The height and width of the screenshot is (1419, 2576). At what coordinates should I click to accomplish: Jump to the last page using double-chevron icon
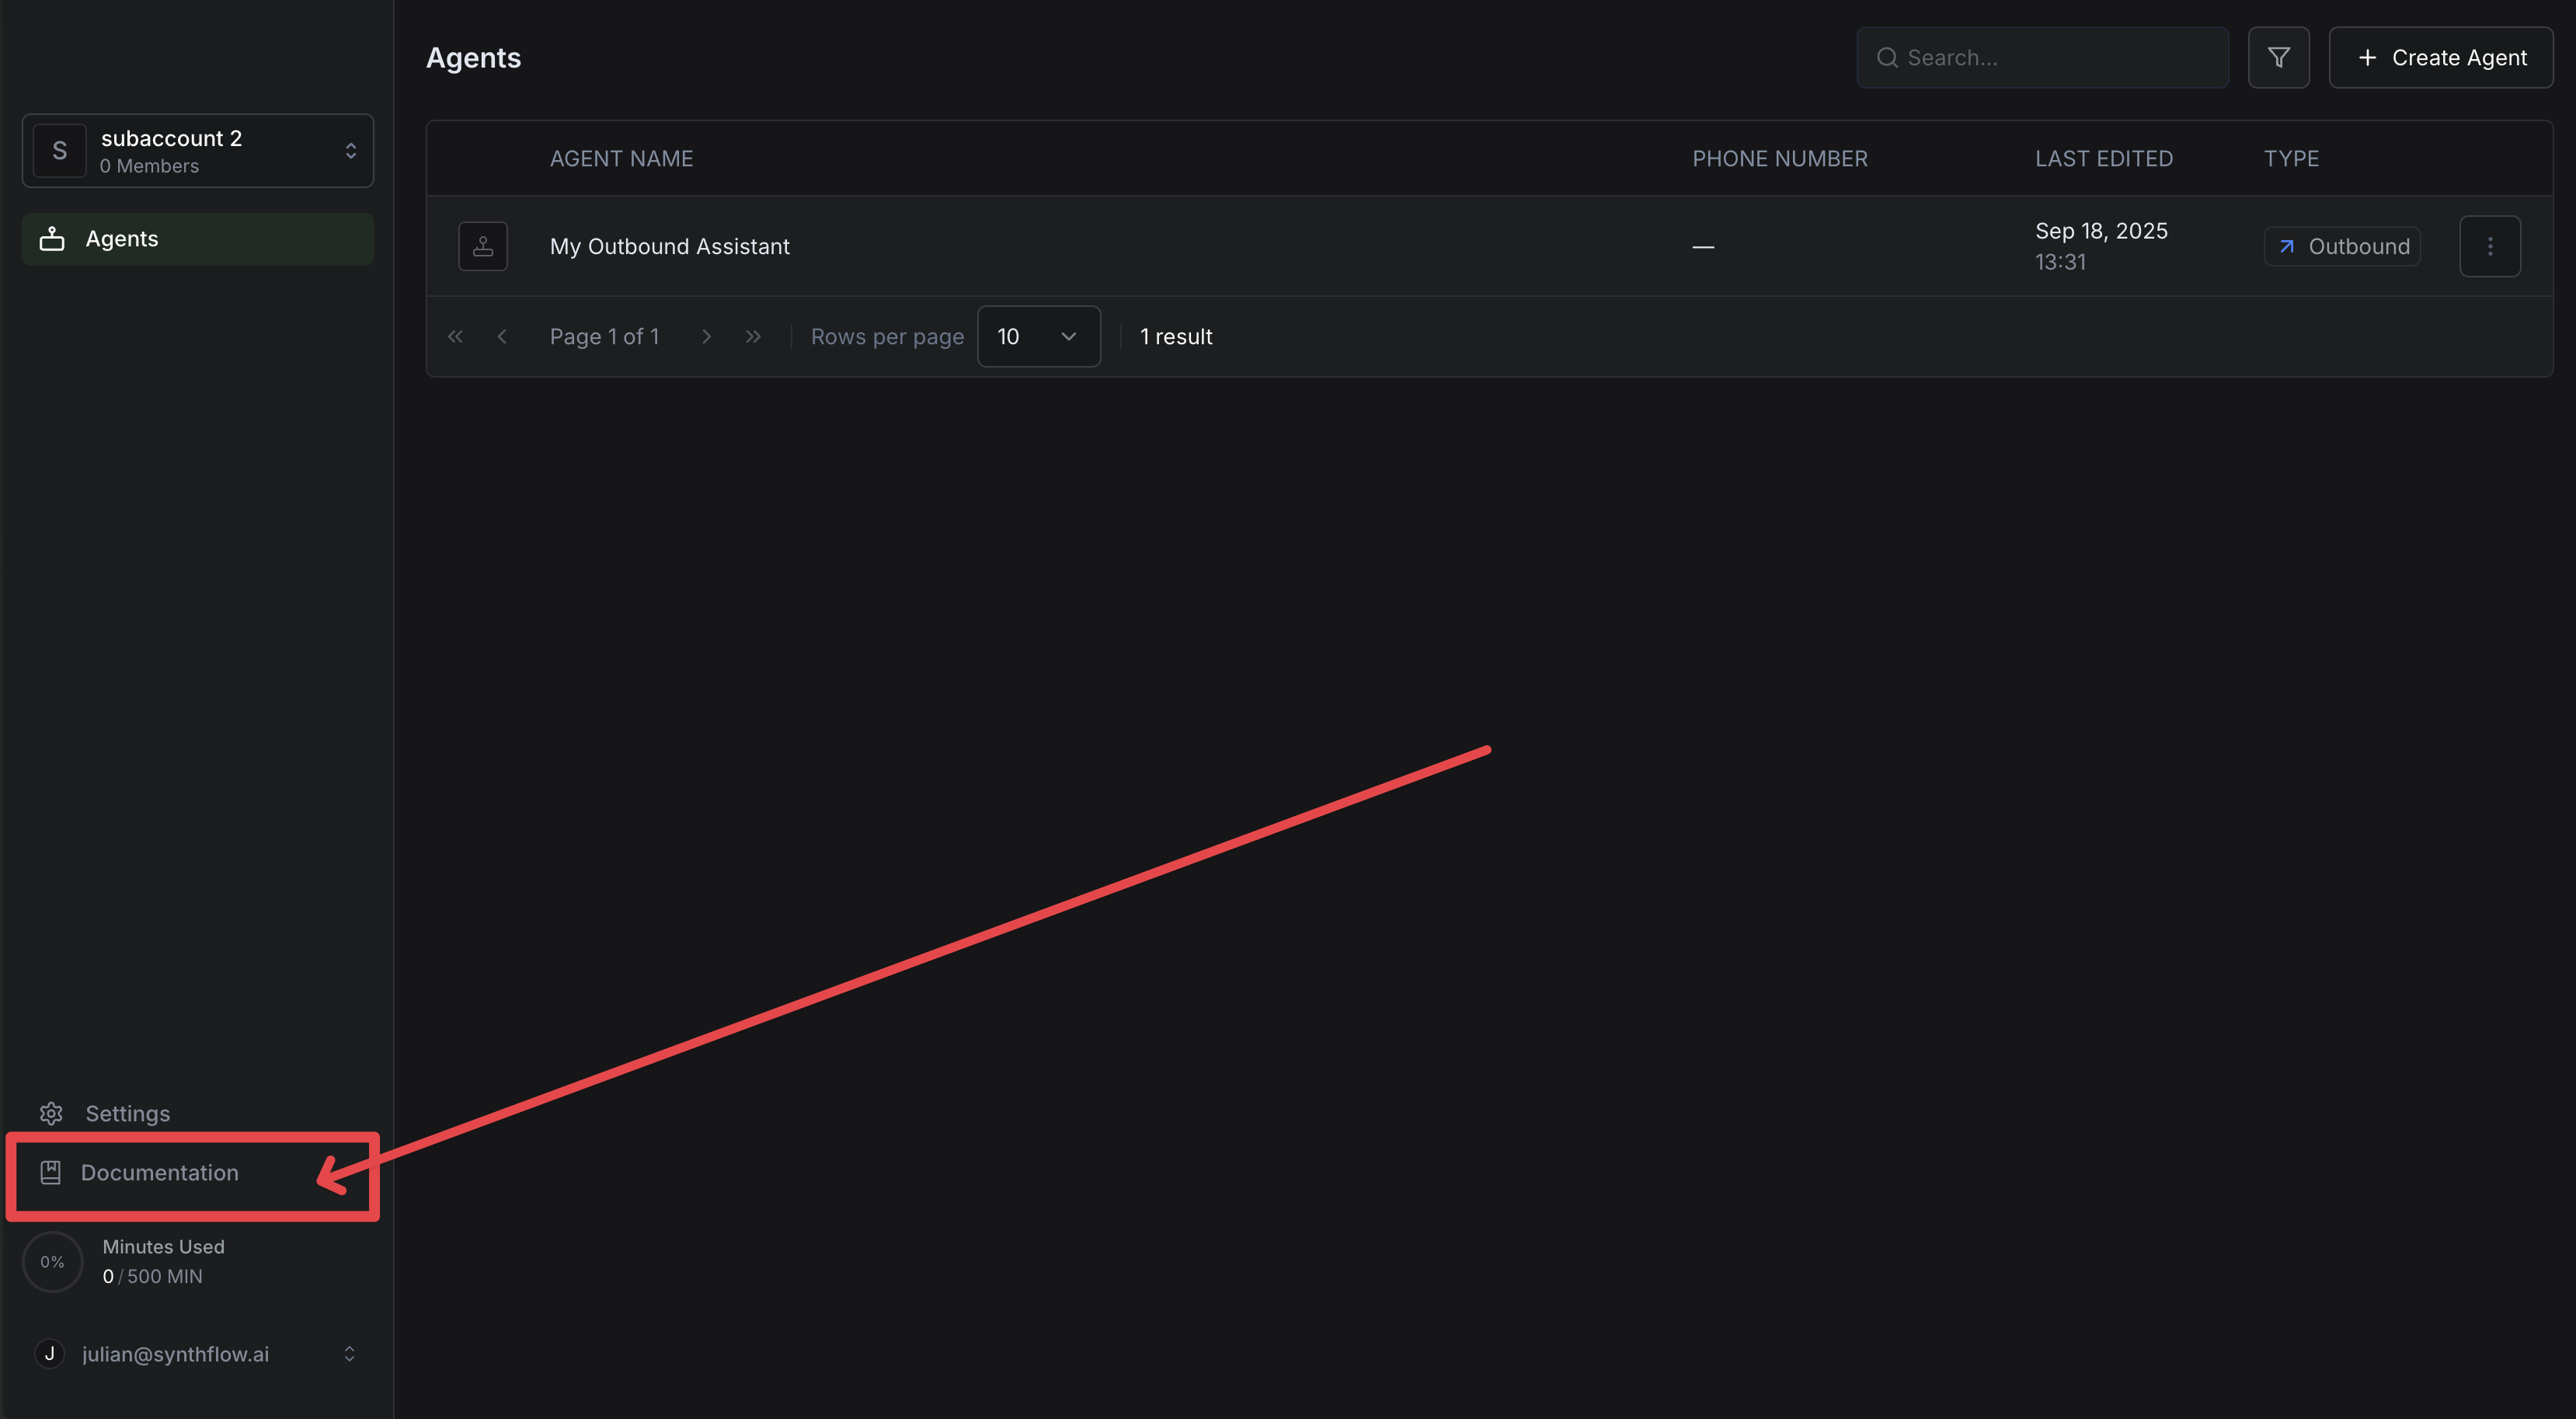[753, 336]
